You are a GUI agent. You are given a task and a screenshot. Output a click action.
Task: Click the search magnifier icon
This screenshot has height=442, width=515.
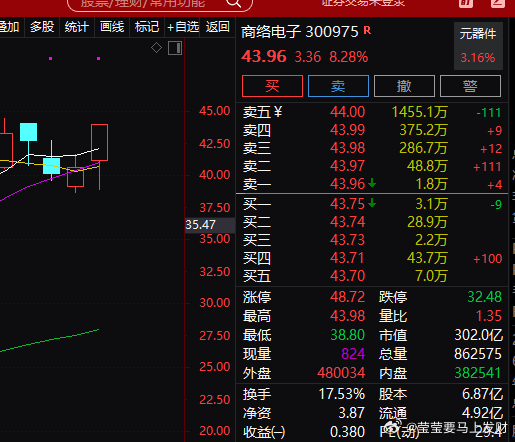click(233, 3)
